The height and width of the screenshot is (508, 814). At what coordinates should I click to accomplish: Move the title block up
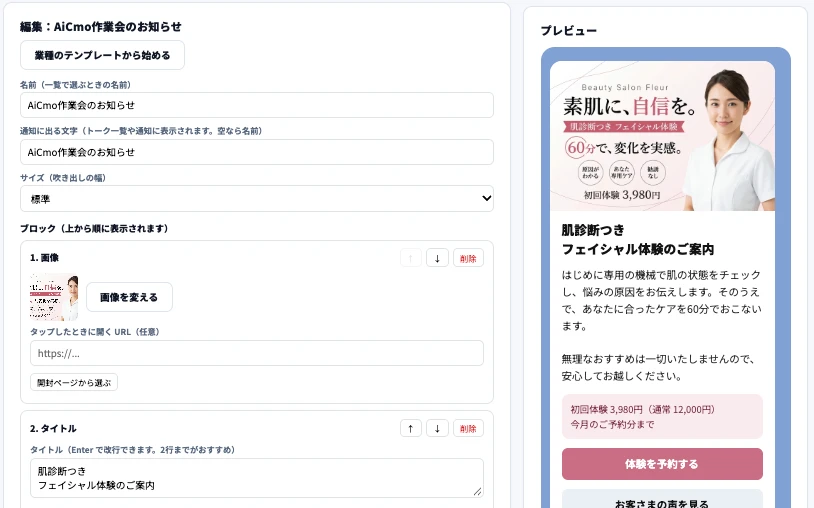(x=411, y=428)
